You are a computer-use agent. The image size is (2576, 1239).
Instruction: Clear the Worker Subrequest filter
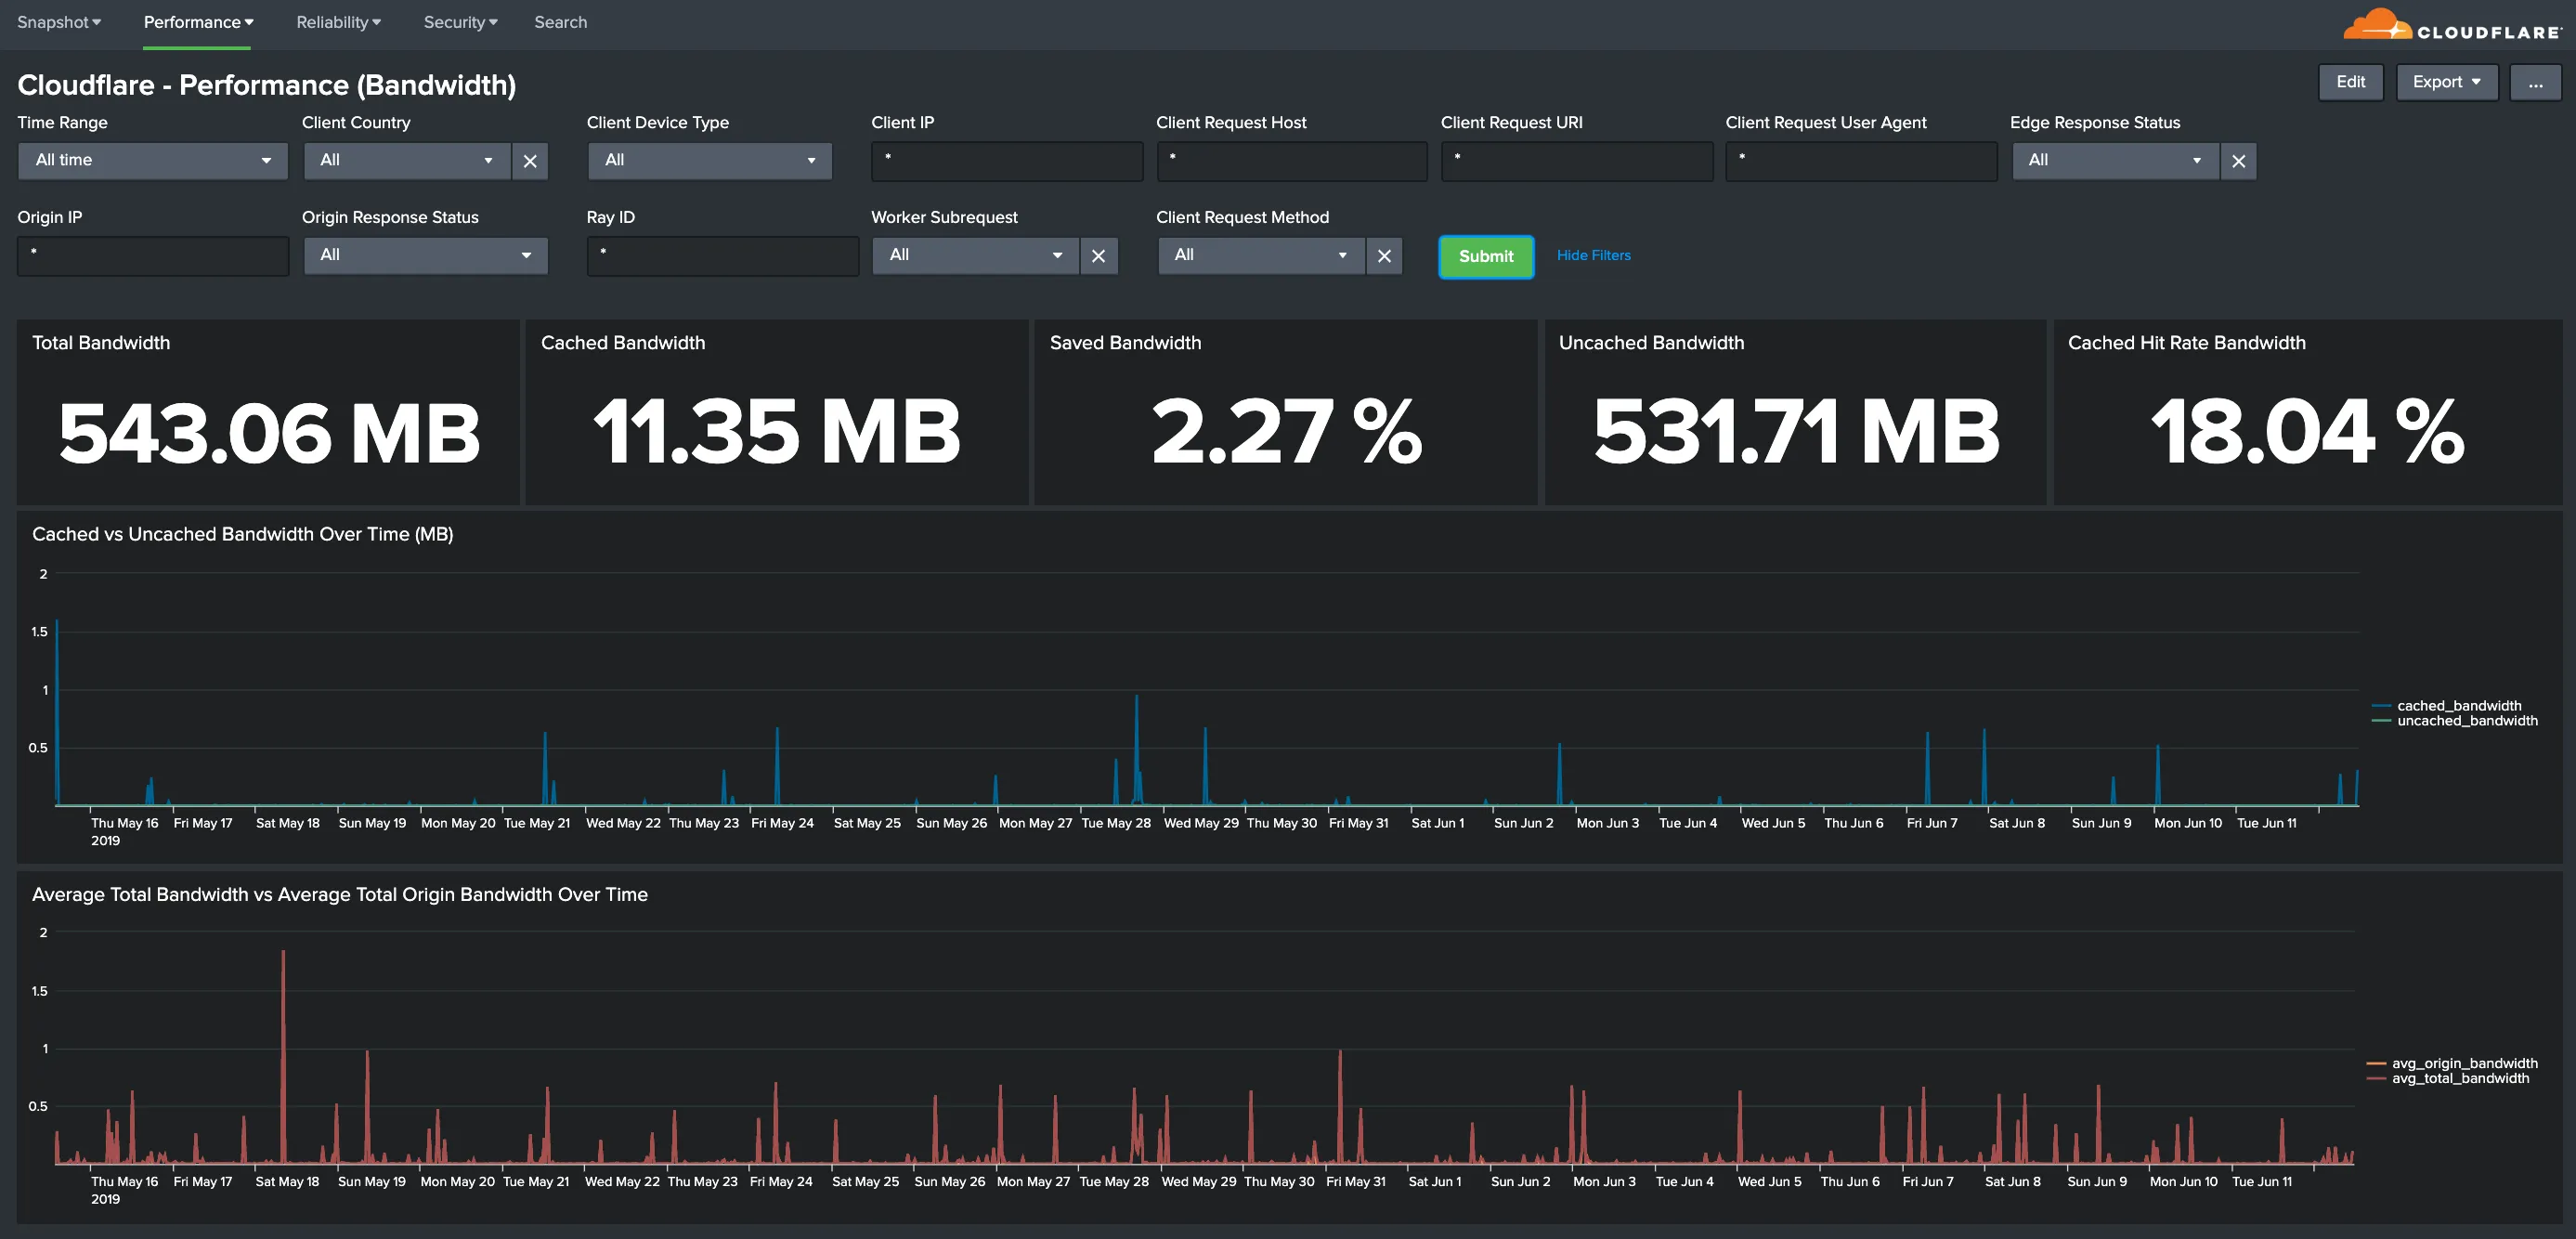coord(1099,255)
